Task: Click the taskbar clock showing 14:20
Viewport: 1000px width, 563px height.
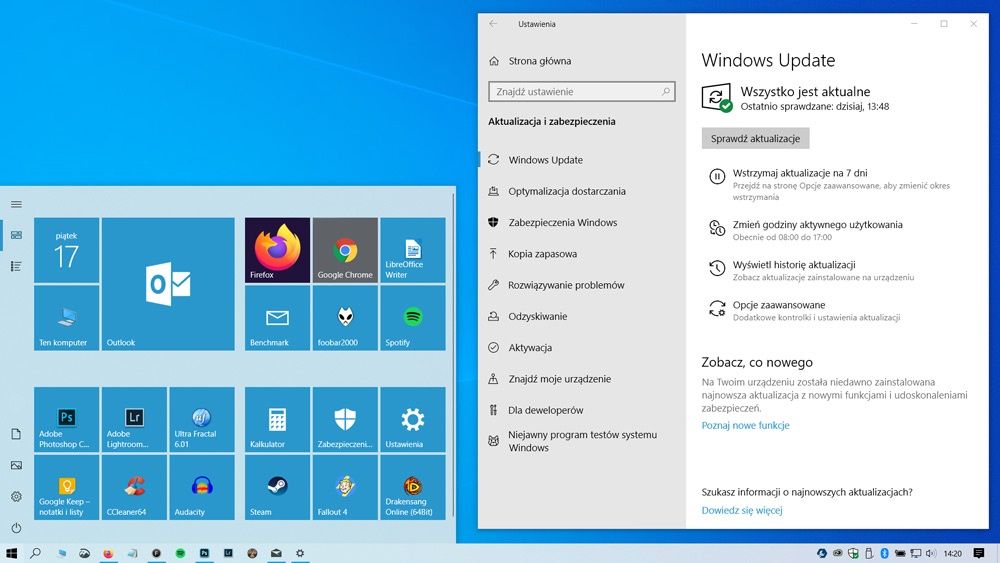Action: (953, 553)
